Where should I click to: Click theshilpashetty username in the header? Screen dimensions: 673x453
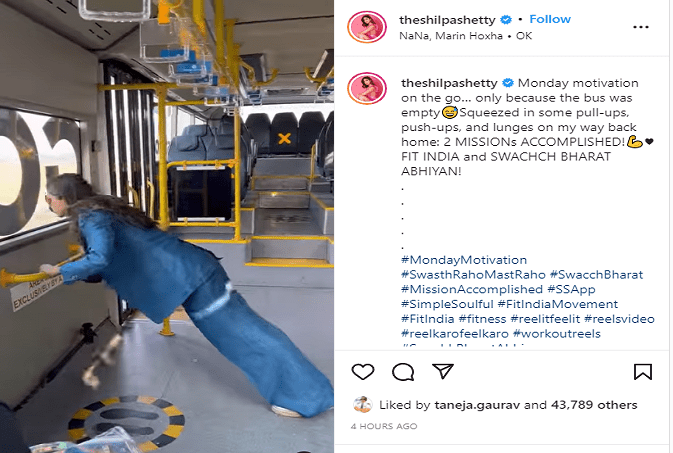(x=447, y=20)
